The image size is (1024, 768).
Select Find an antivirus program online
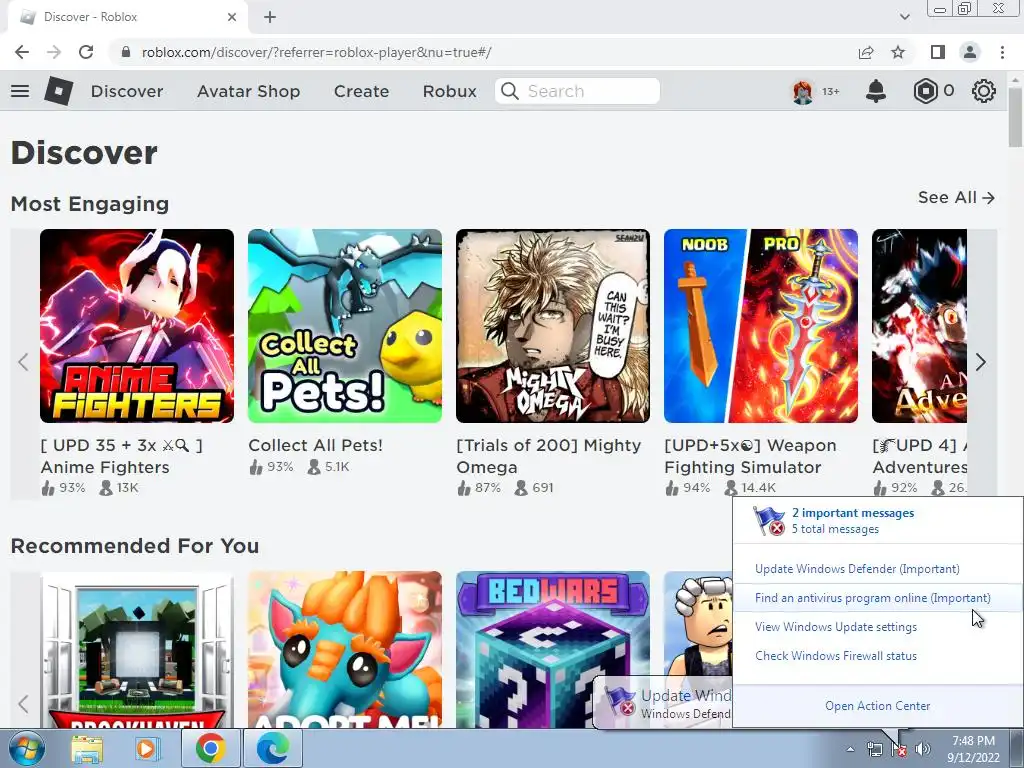tap(872, 598)
